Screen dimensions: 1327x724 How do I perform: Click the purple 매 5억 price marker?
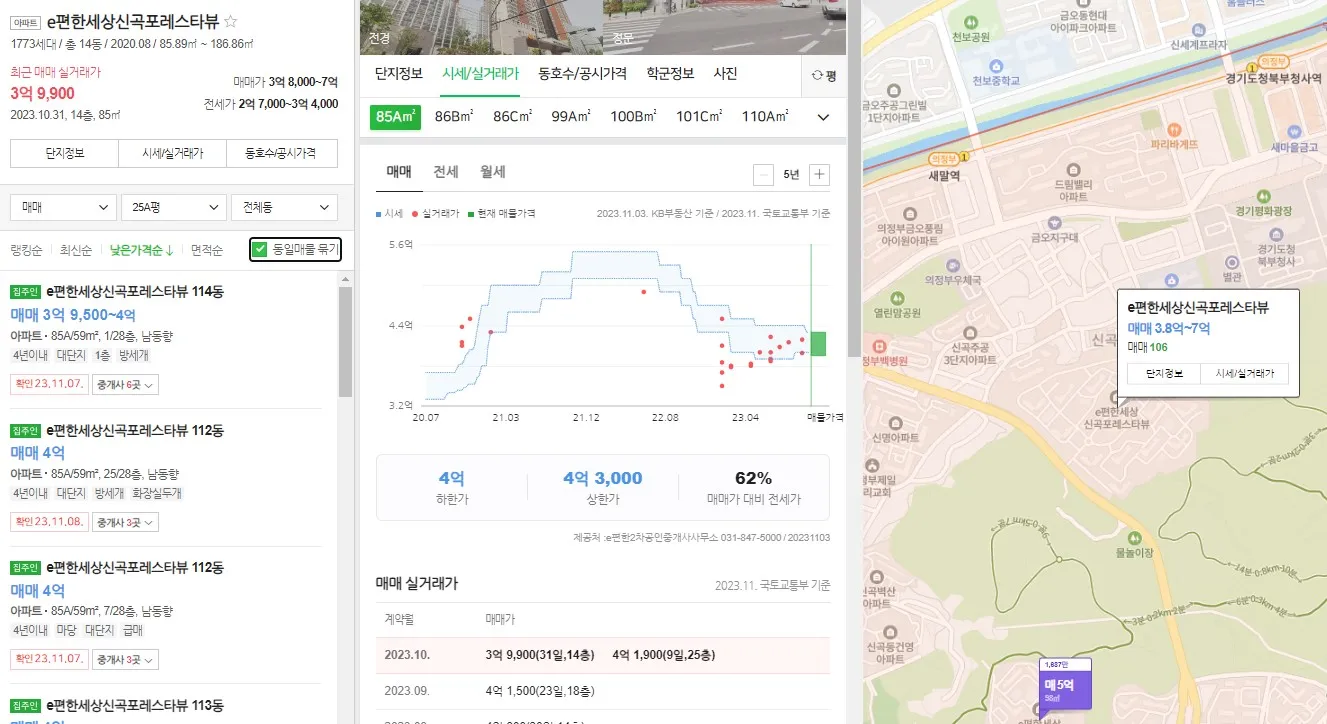point(1064,683)
